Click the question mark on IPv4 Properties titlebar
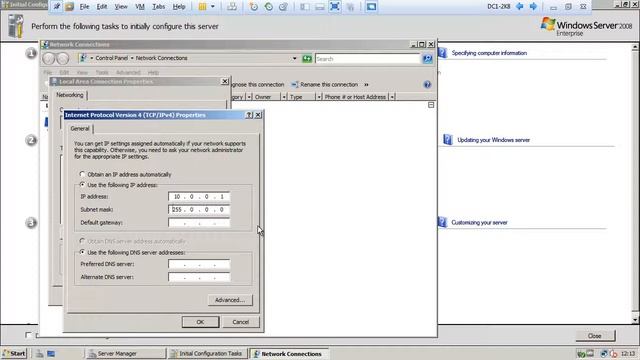The width and height of the screenshot is (640, 360). pos(249,115)
